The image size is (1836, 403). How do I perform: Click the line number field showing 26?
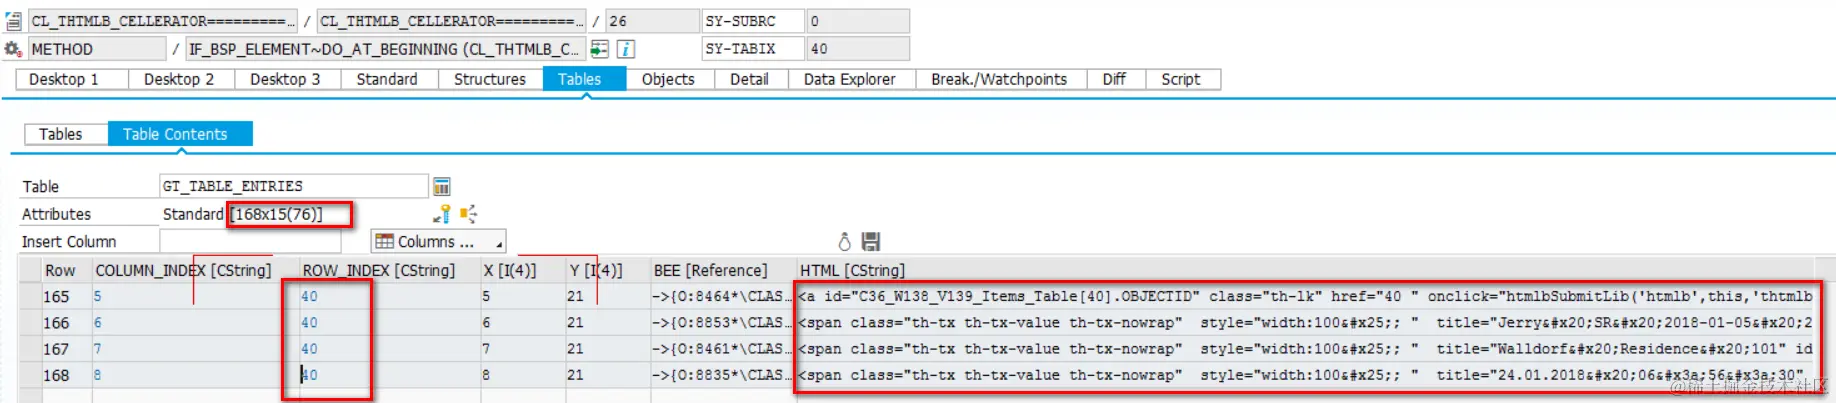652,21
